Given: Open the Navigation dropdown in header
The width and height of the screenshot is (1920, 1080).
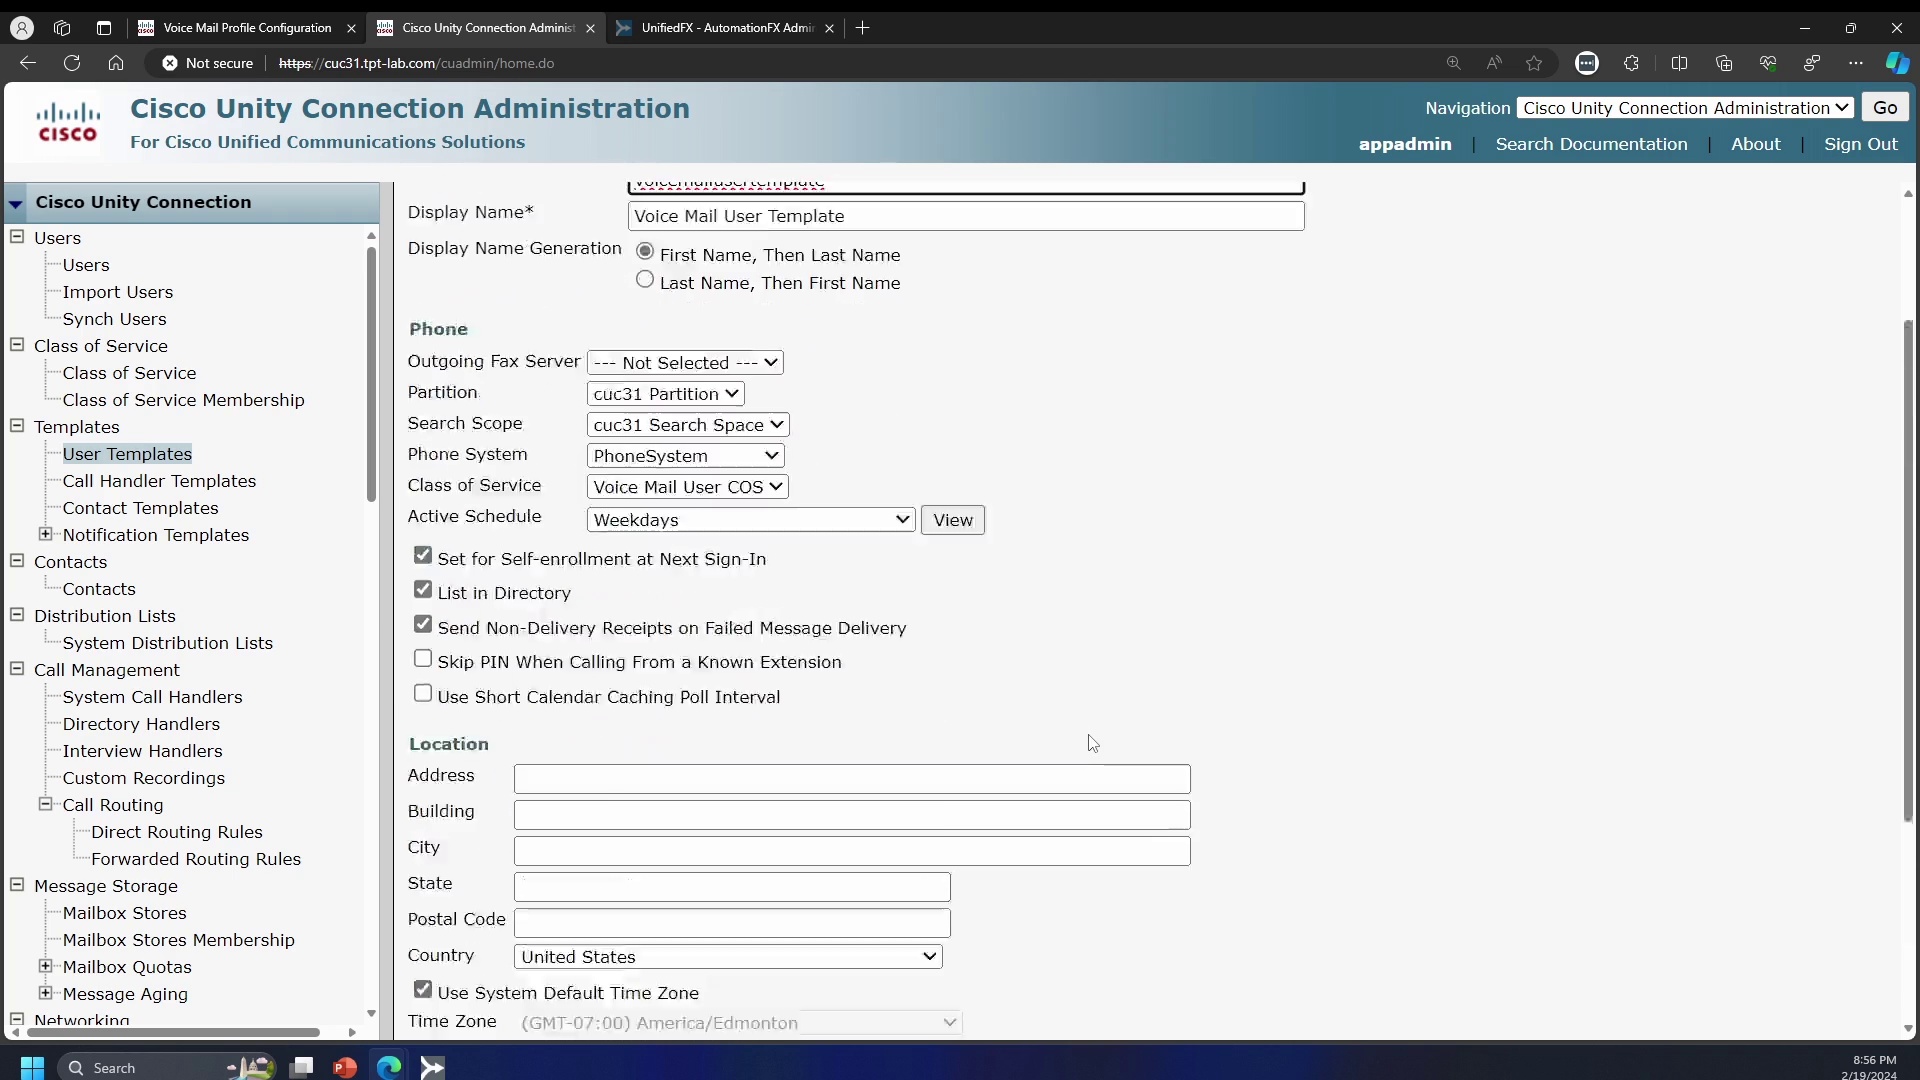Looking at the screenshot, I should click(1685, 108).
